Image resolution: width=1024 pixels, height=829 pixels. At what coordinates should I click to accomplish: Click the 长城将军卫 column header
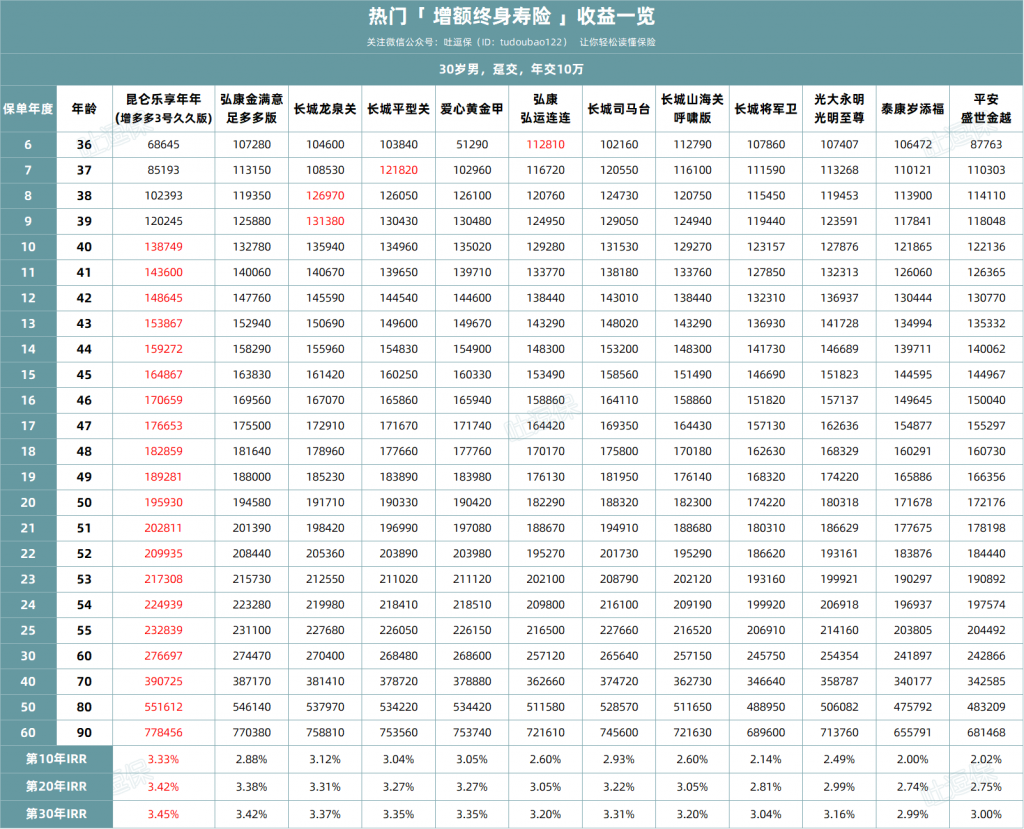click(x=766, y=109)
